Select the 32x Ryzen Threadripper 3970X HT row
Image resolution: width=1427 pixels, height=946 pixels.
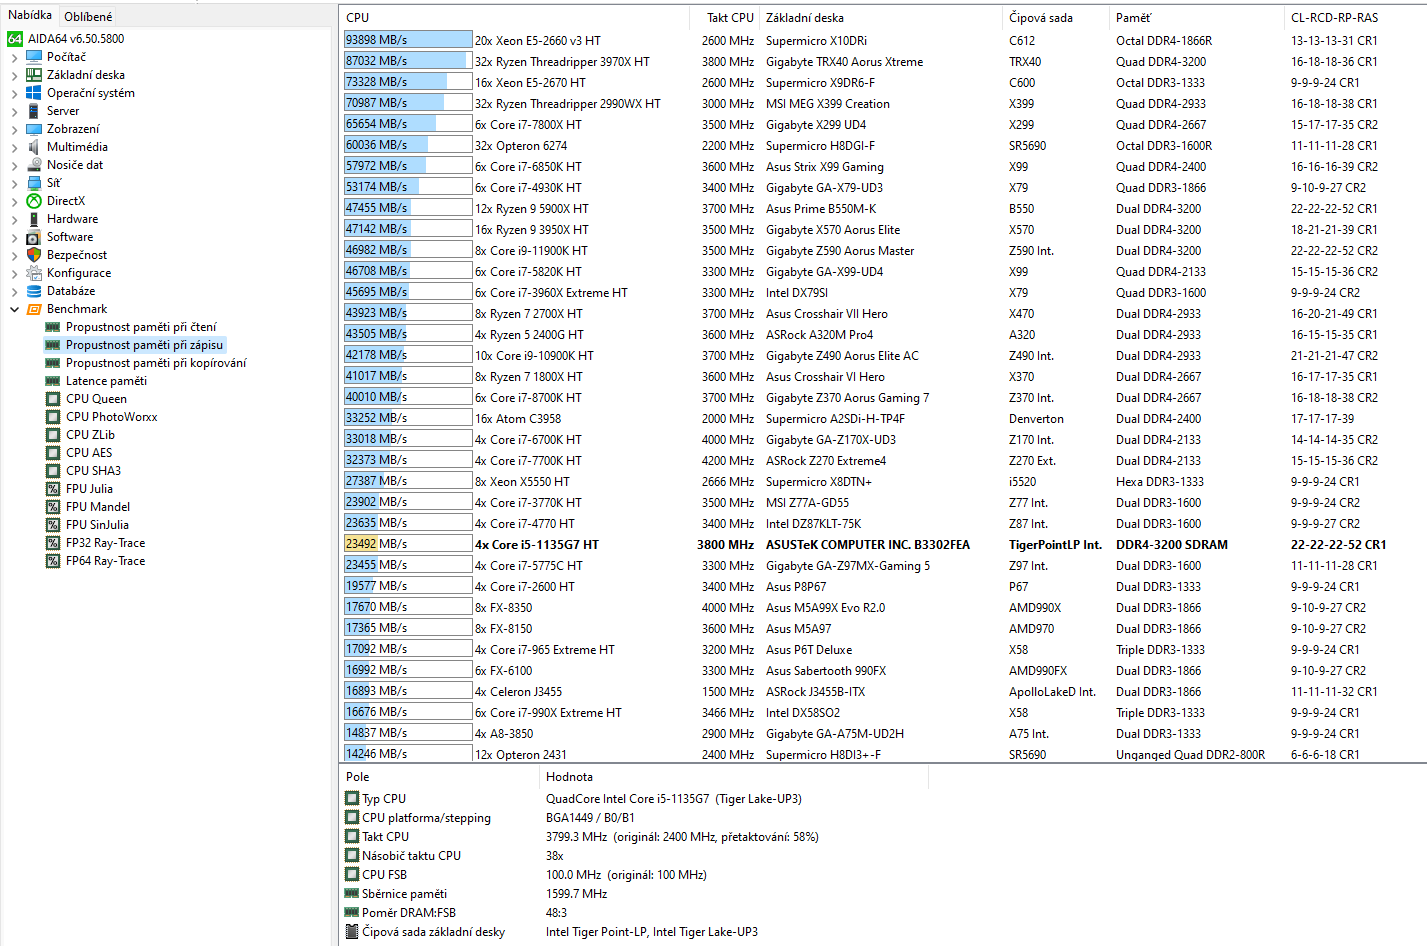point(883,61)
